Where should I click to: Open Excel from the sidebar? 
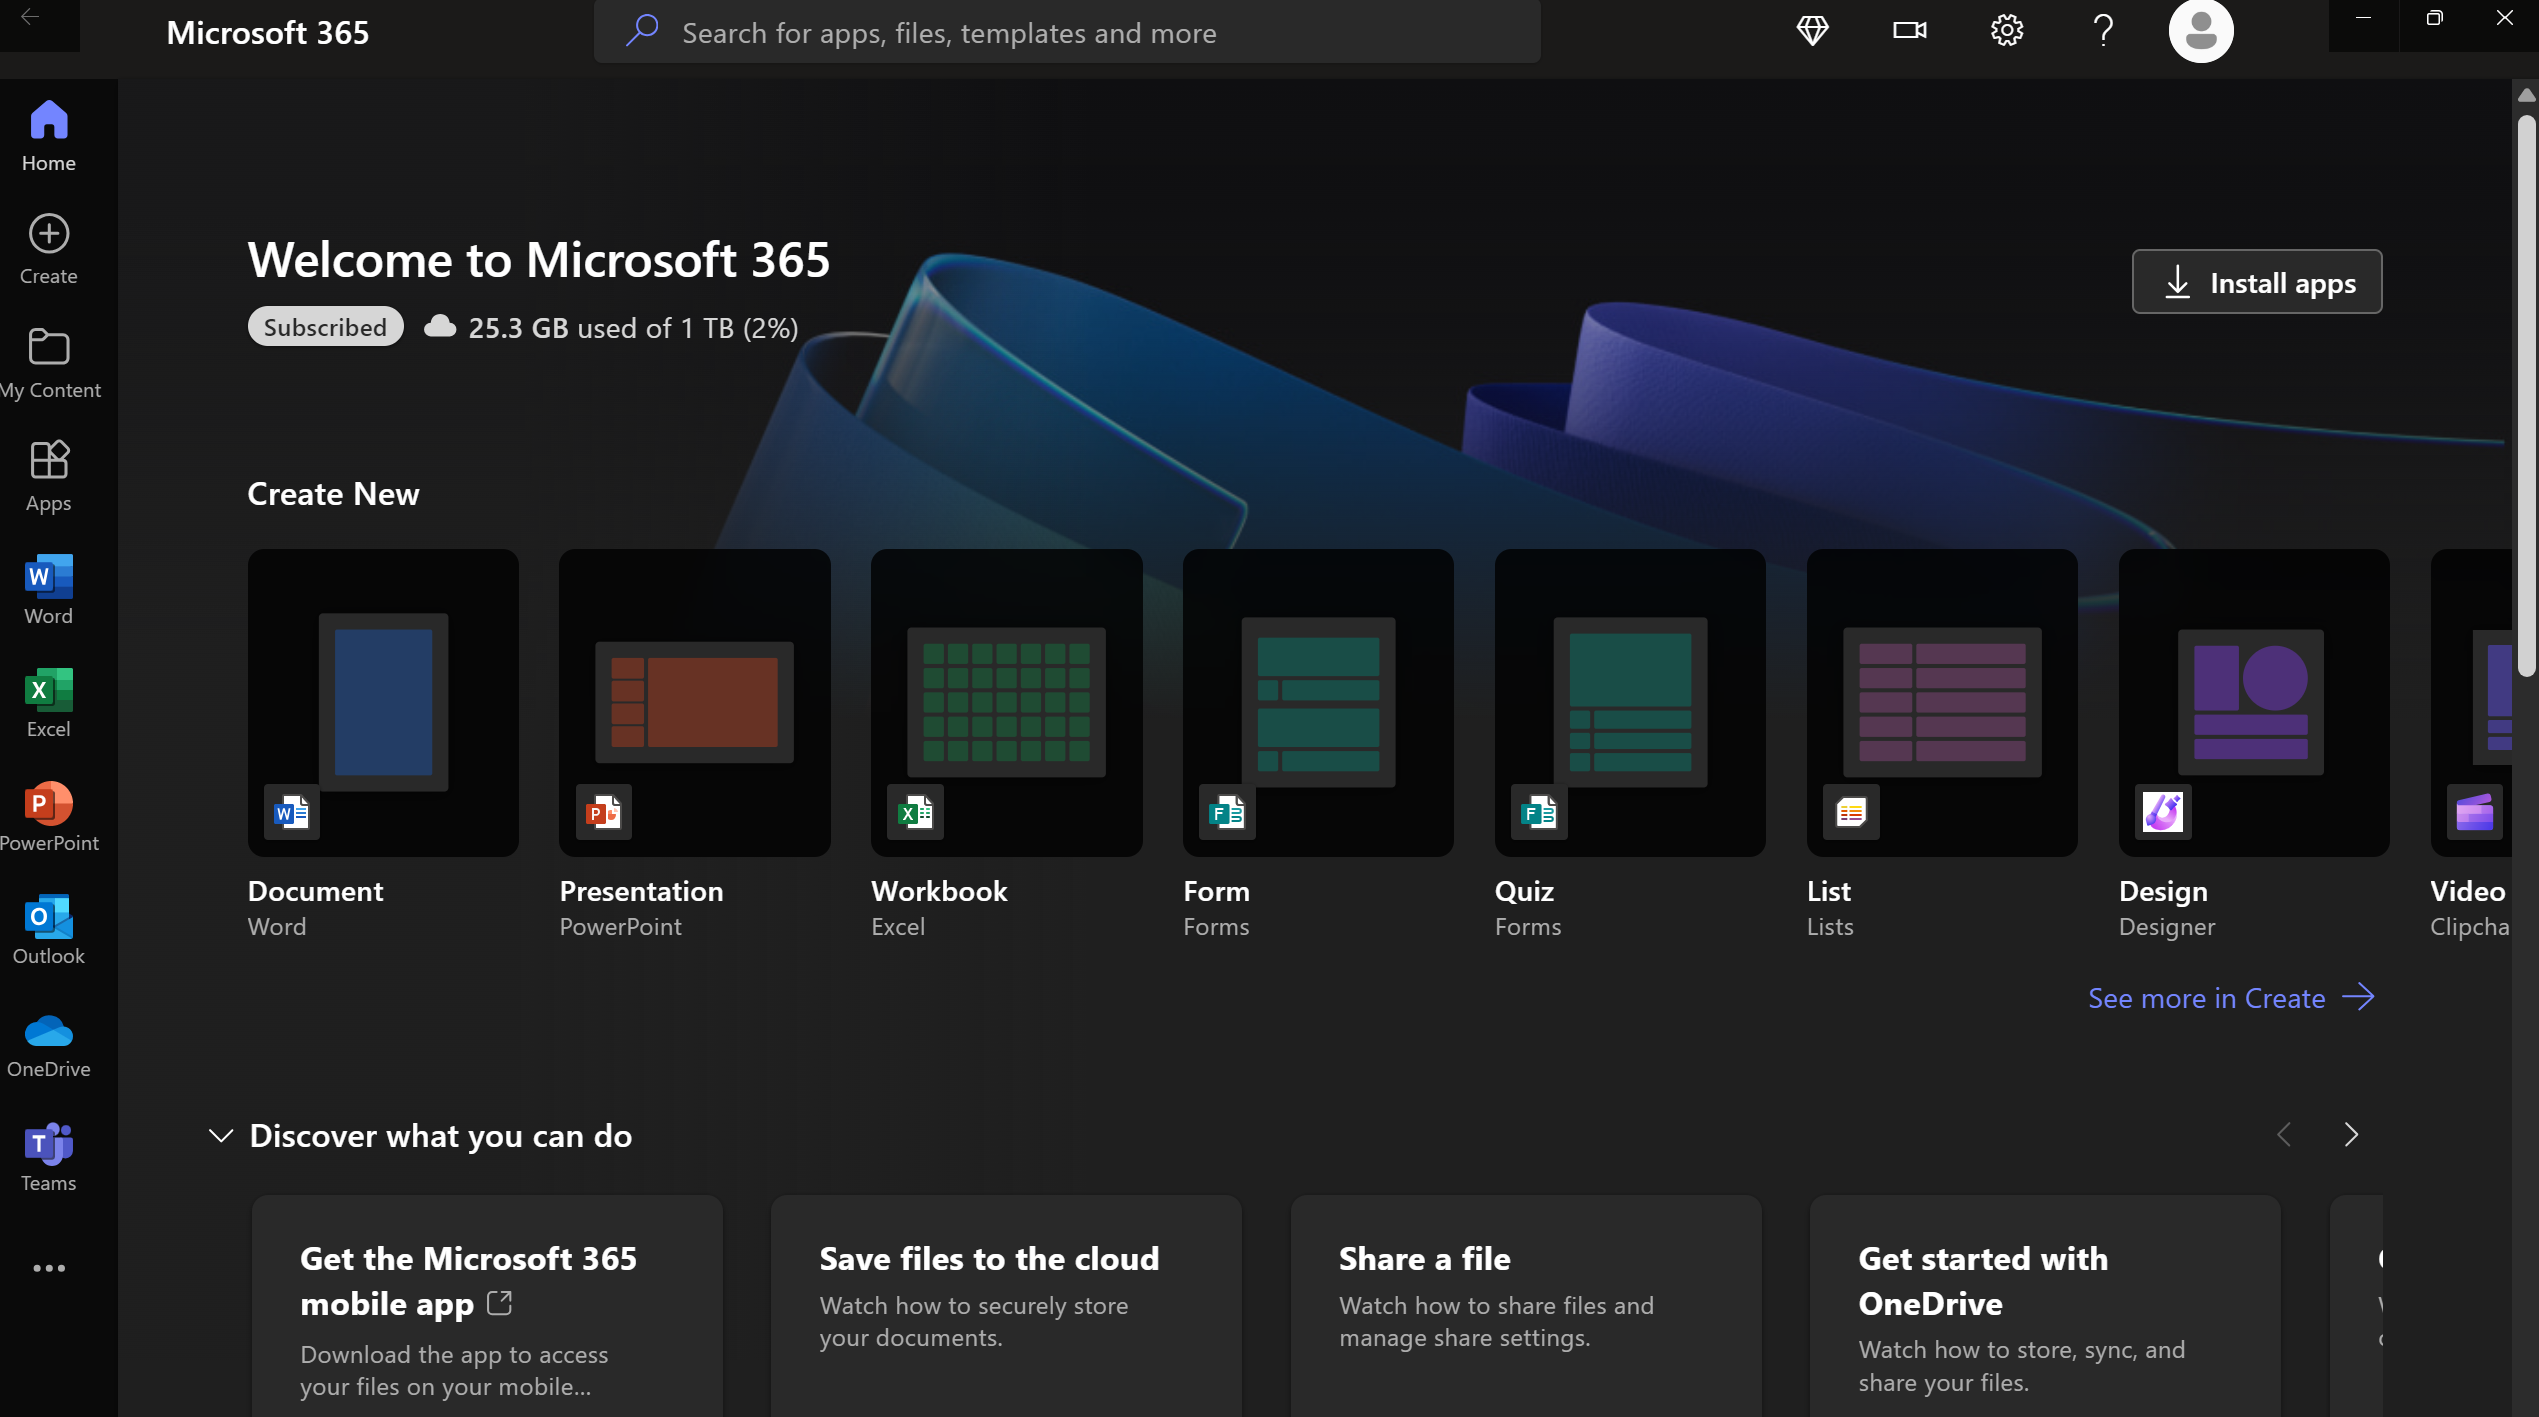pos(47,700)
